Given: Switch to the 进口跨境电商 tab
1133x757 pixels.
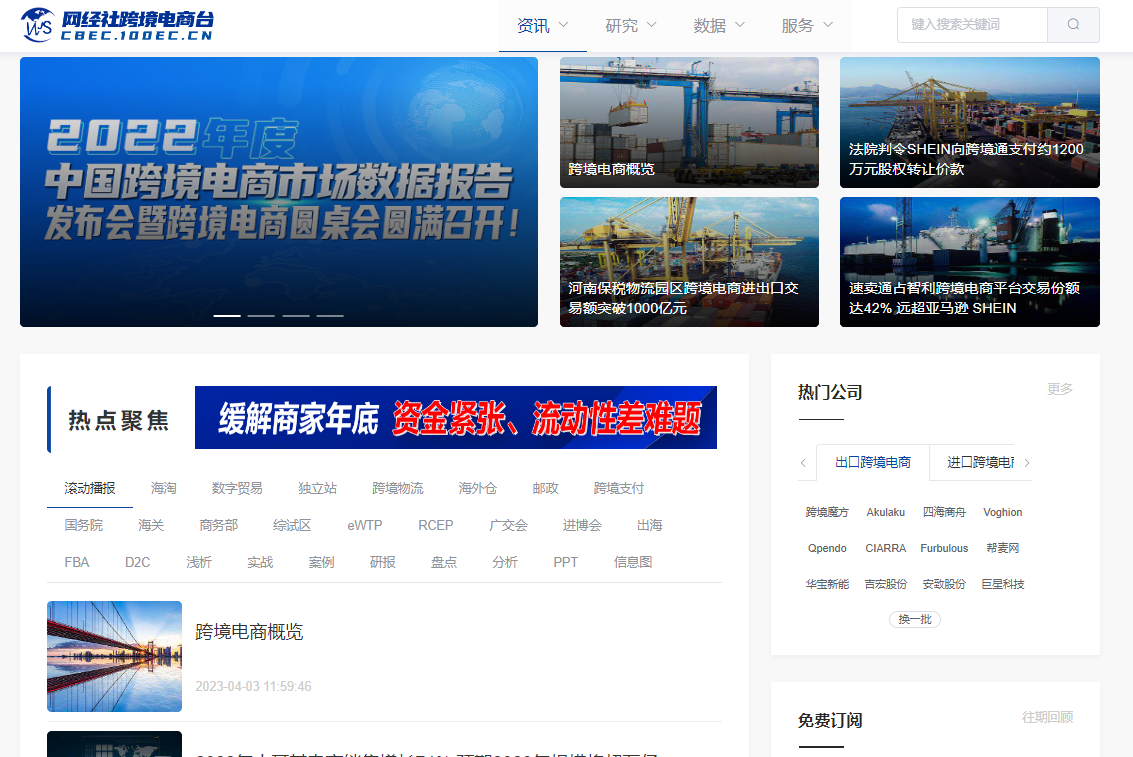Looking at the screenshot, I should 980,463.
